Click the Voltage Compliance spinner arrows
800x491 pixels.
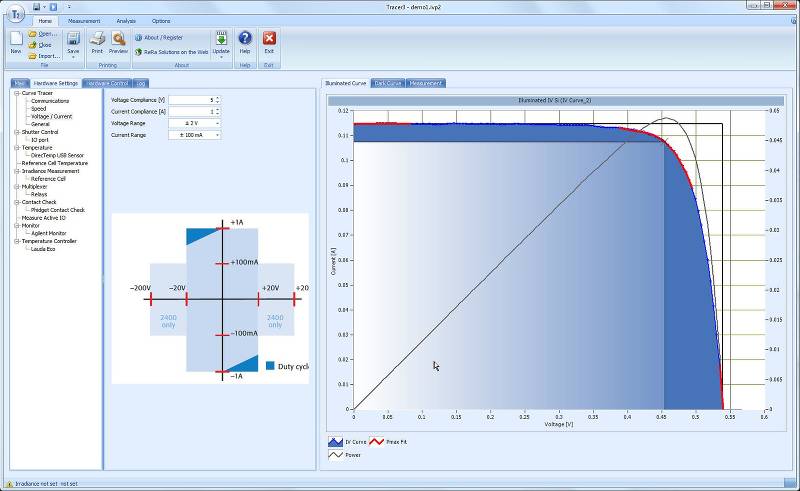point(218,100)
